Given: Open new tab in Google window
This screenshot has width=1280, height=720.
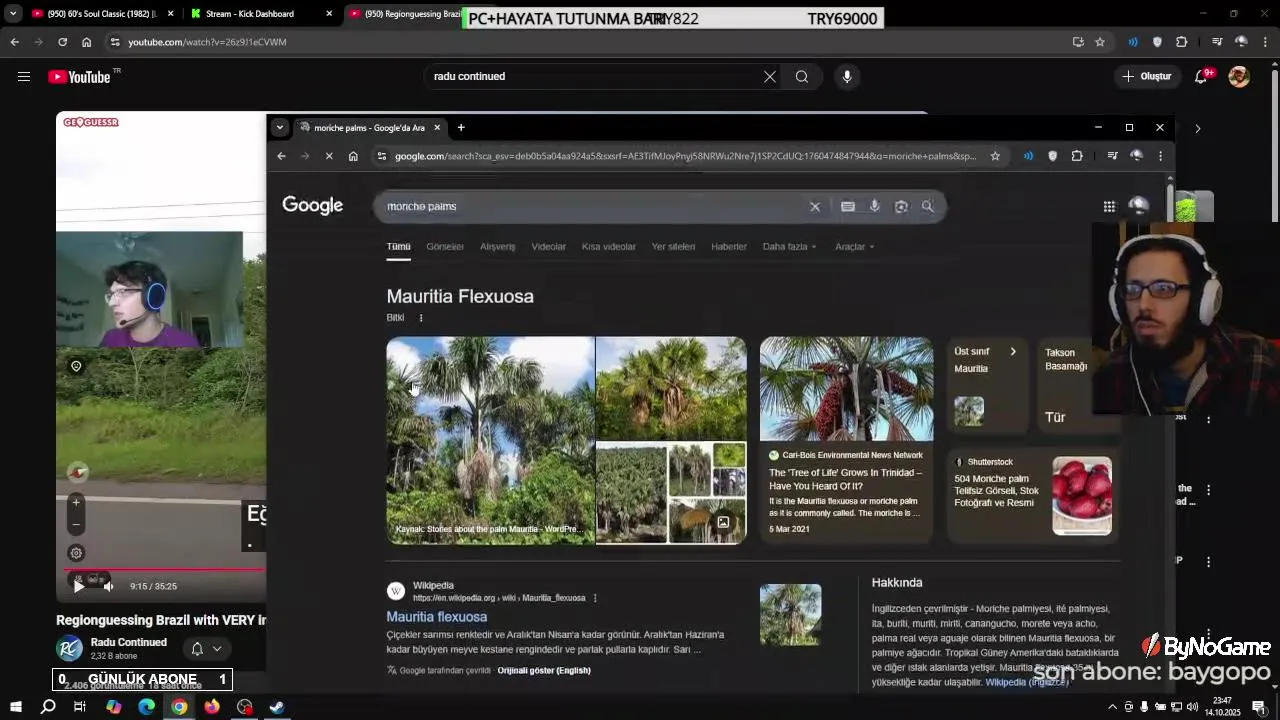Looking at the screenshot, I should pyautogui.click(x=461, y=128).
